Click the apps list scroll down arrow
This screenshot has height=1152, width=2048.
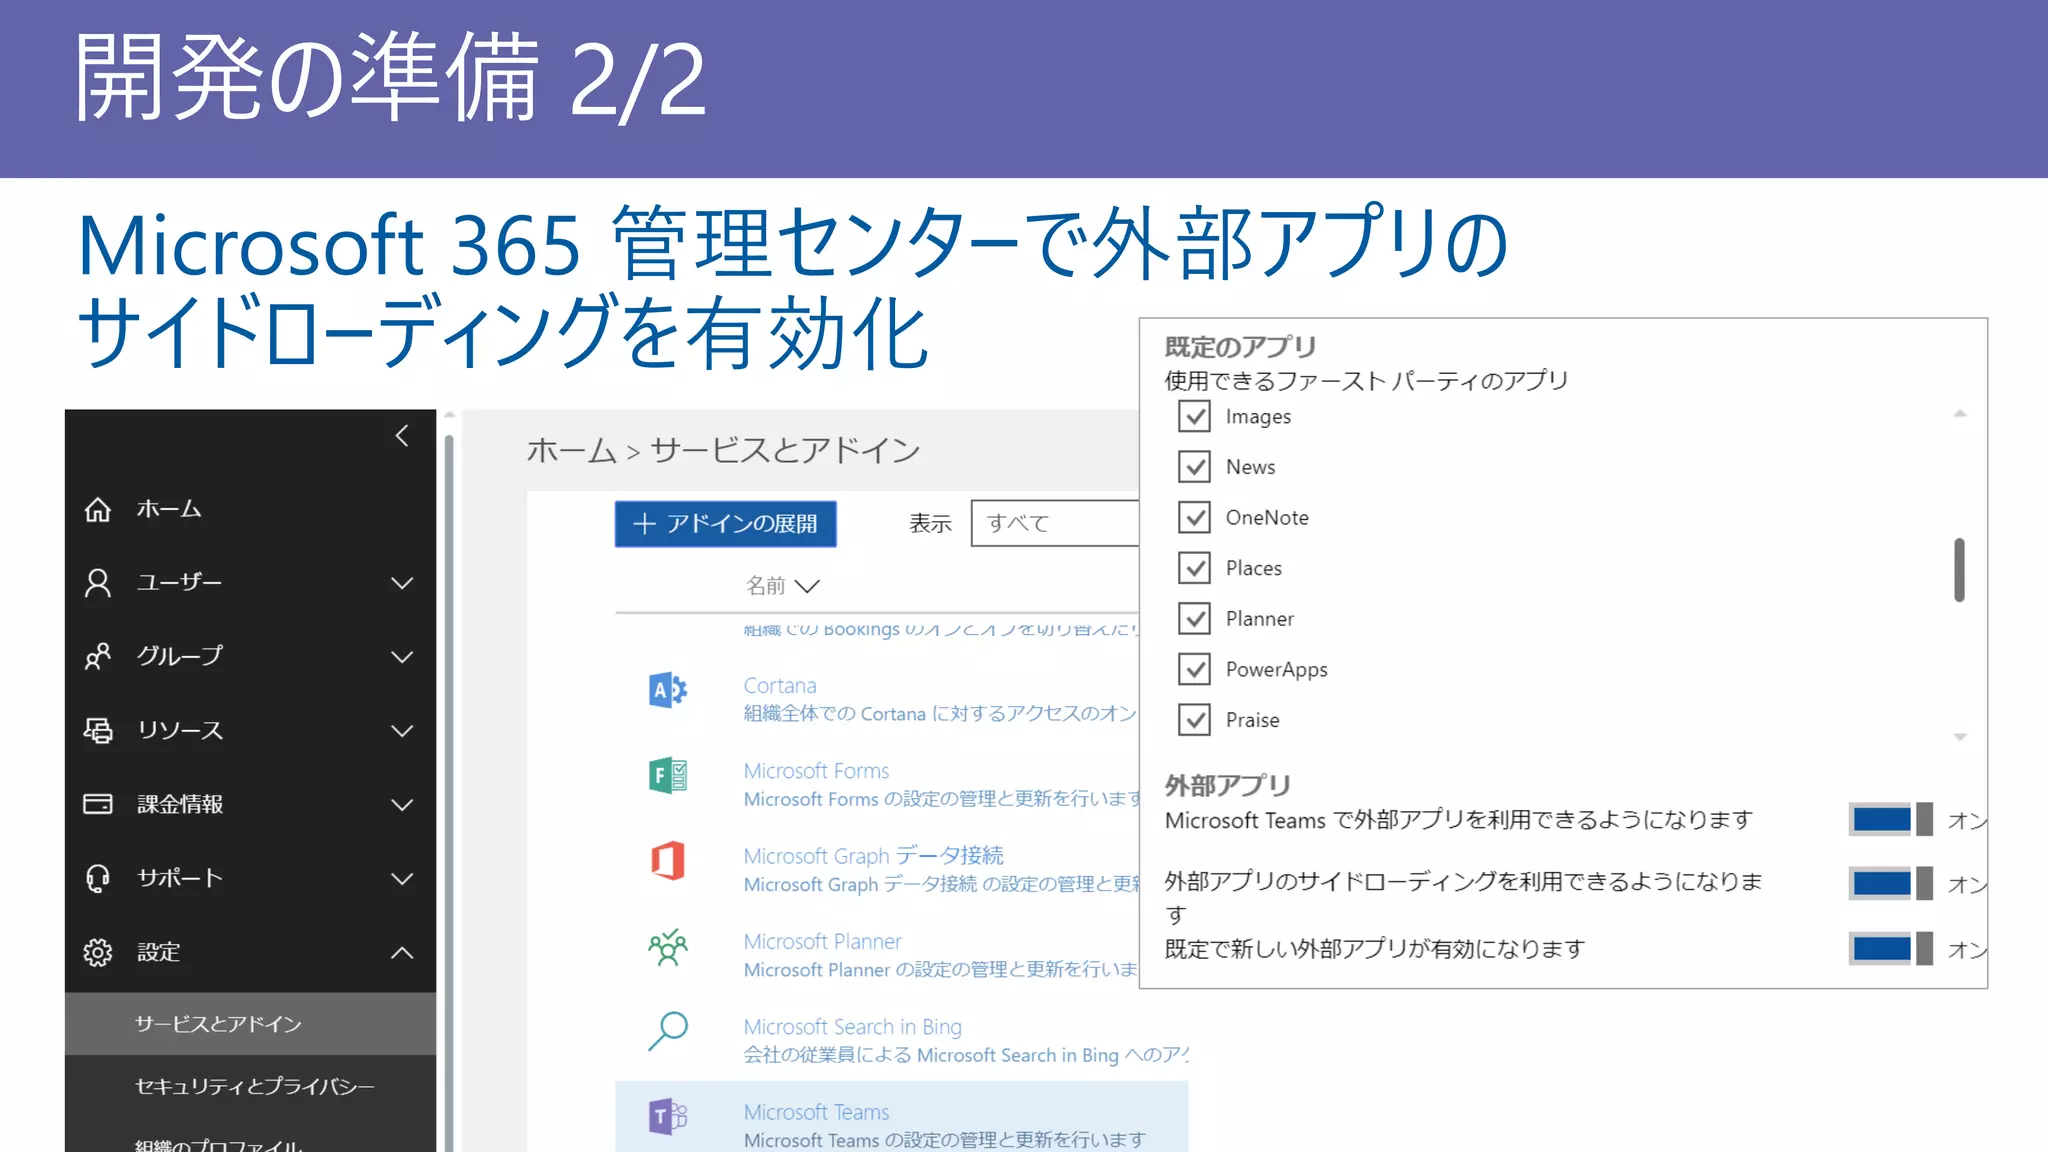pyautogui.click(x=1960, y=737)
